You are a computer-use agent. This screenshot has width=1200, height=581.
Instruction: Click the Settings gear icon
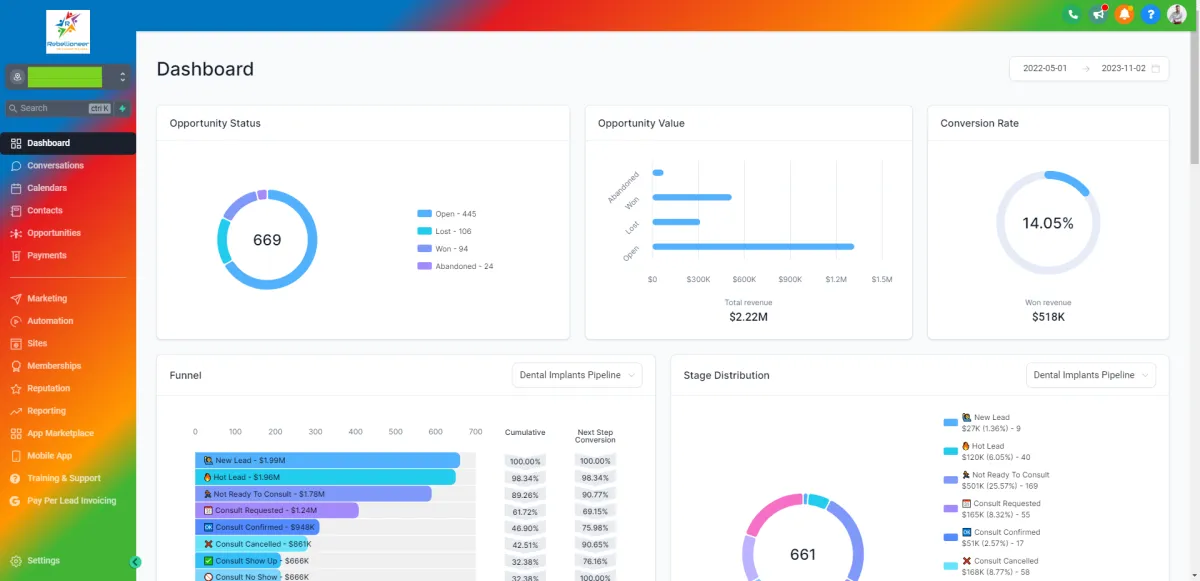(16, 561)
